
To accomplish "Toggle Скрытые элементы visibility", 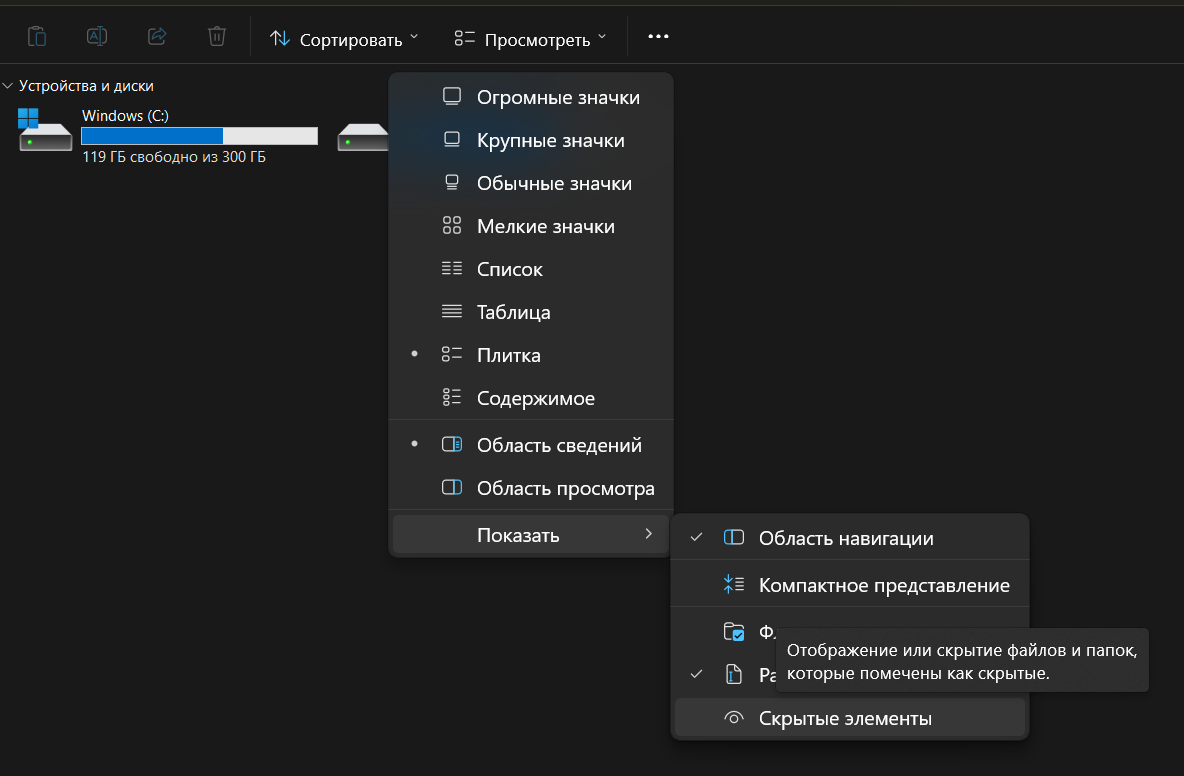I will [x=844, y=718].
